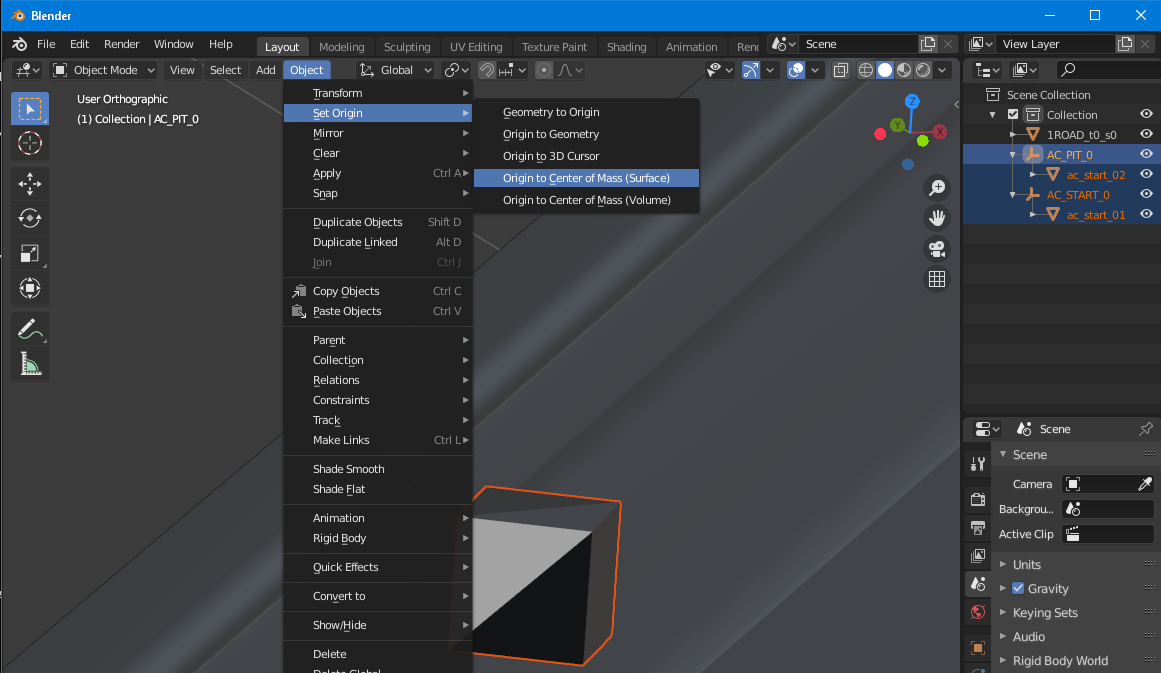This screenshot has height=673, width=1161.
Task: Hide ac_start_01 via eye icon
Action: pyautogui.click(x=1146, y=214)
